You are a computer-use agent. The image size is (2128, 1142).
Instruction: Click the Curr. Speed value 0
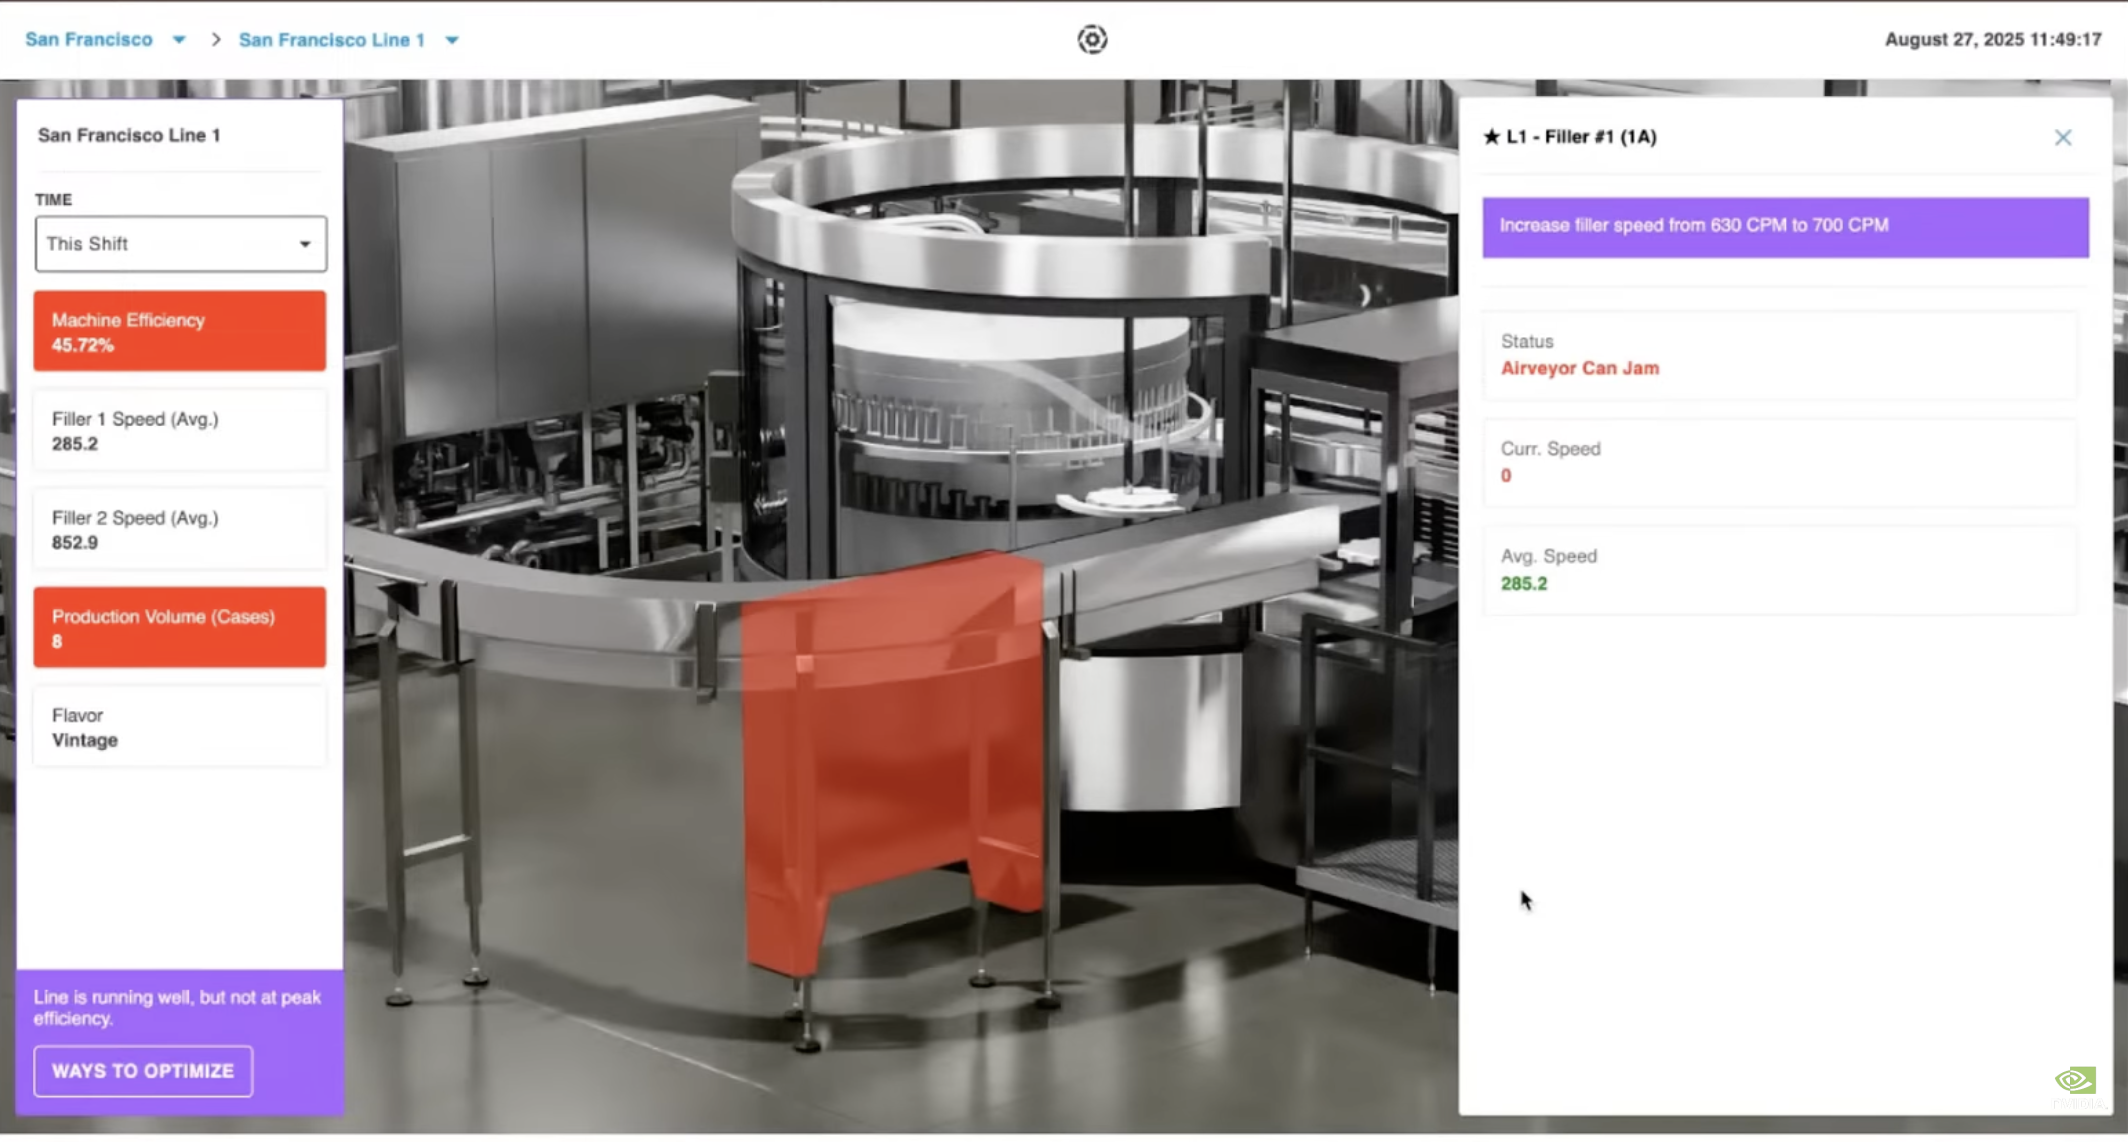tap(1506, 476)
